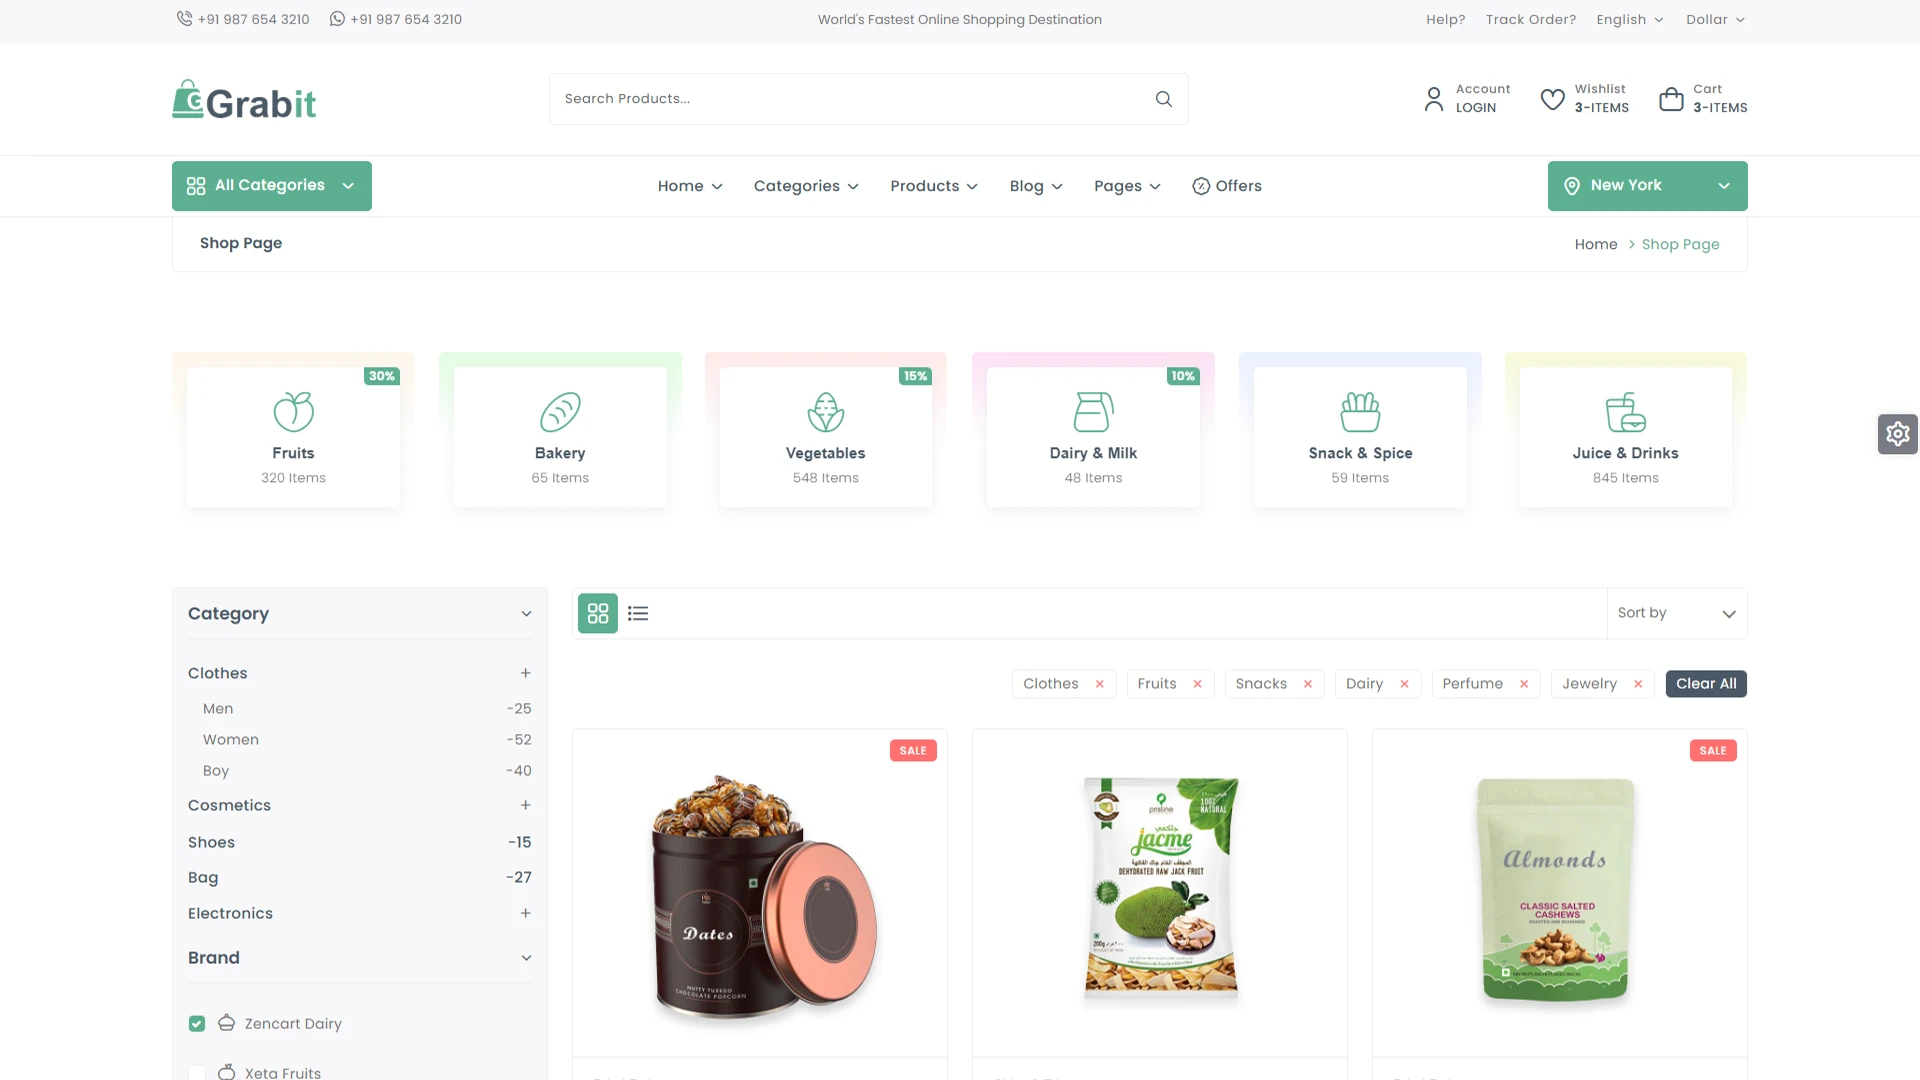The width and height of the screenshot is (1920, 1080).
Task: Click the Help? link
Action: click(1445, 19)
